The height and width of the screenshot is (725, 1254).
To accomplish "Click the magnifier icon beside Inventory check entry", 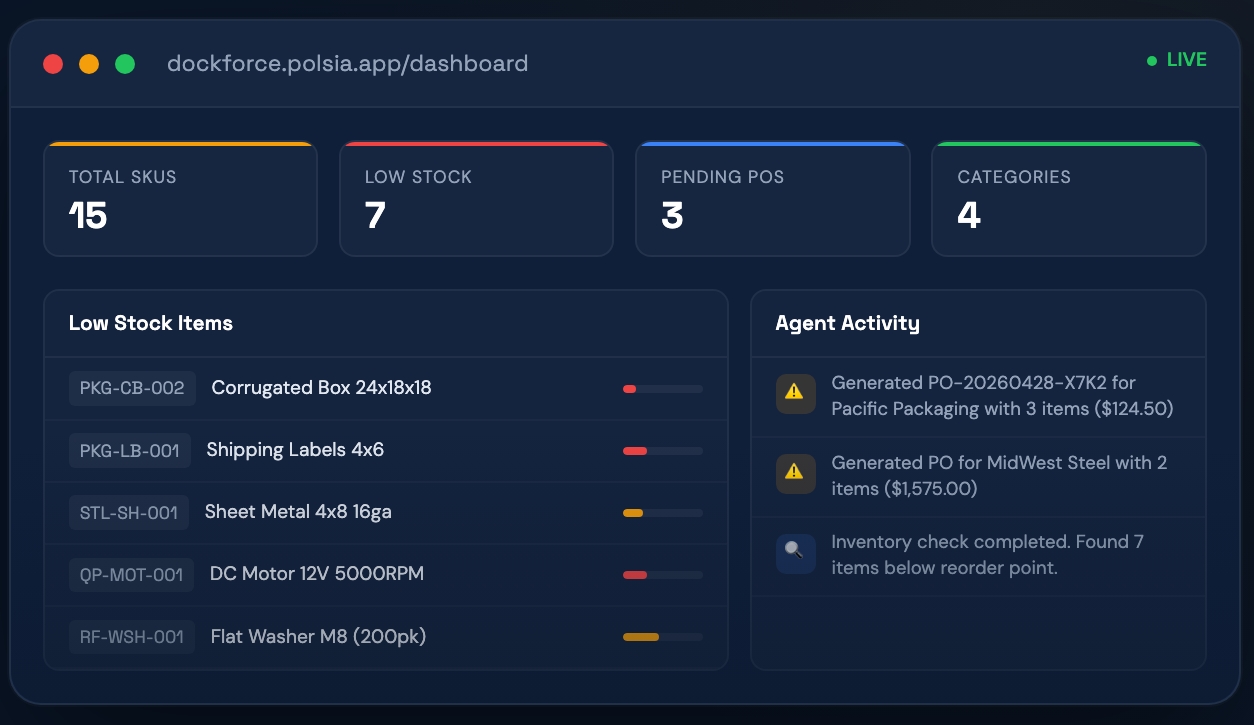I will click(x=795, y=553).
